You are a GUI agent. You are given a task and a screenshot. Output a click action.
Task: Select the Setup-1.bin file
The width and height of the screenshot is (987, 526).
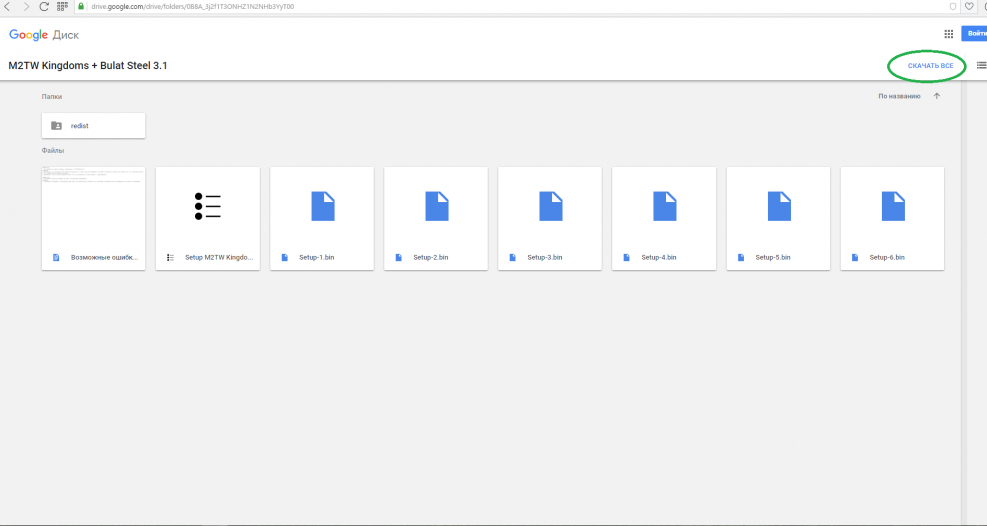tap(322, 218)
